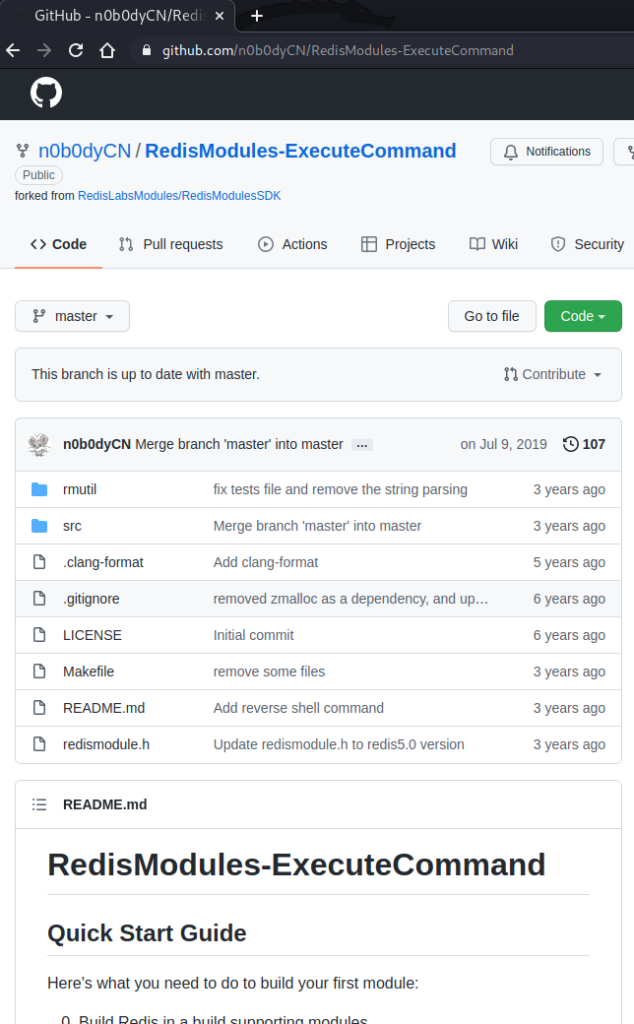Switch to Pull requests tab

(171, 244)
